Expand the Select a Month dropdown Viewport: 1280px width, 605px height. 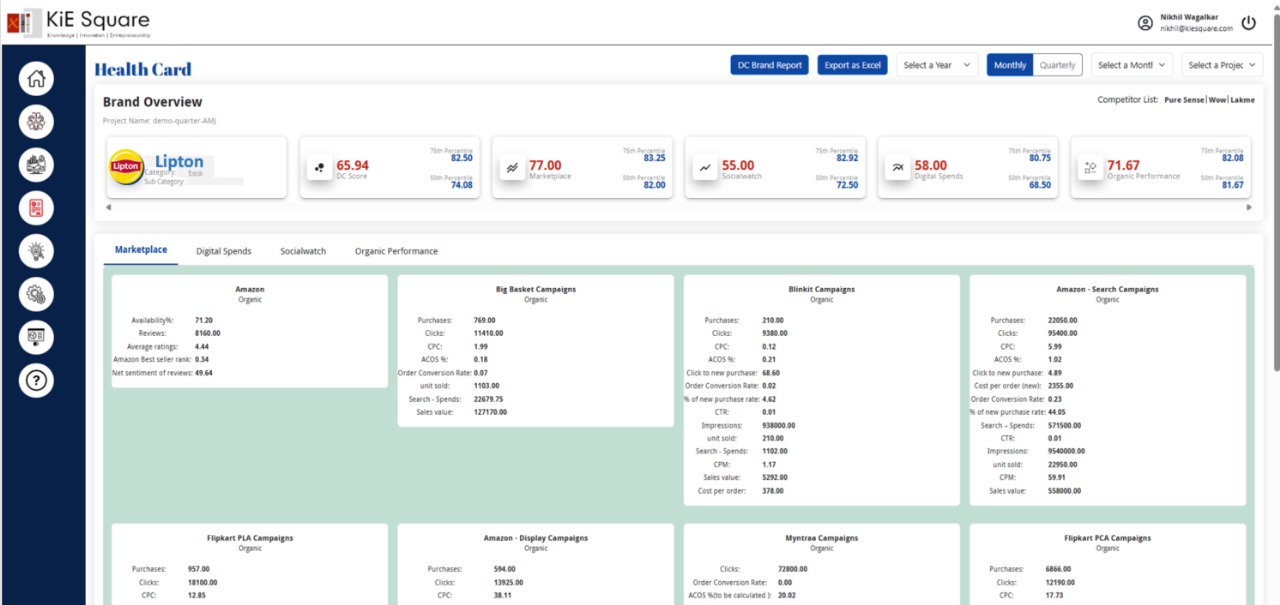[1131, 64]
